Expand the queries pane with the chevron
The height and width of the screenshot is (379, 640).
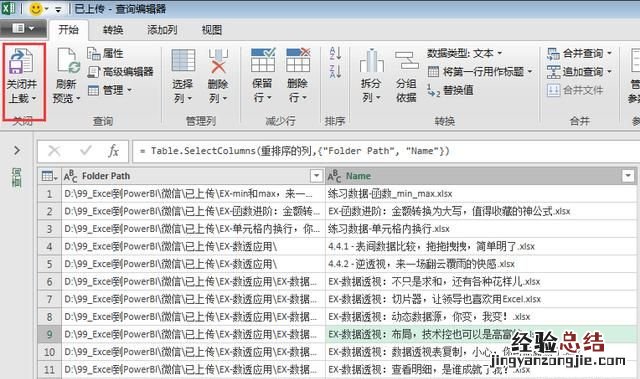(17, 151)
